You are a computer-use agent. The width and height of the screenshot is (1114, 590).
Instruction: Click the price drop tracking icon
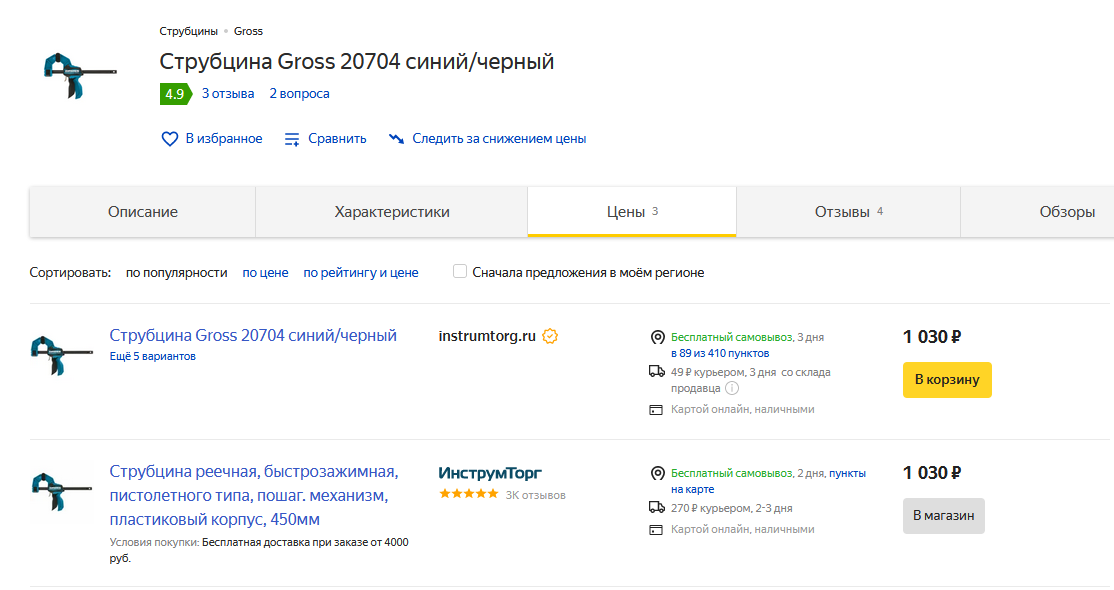(397, 139)
